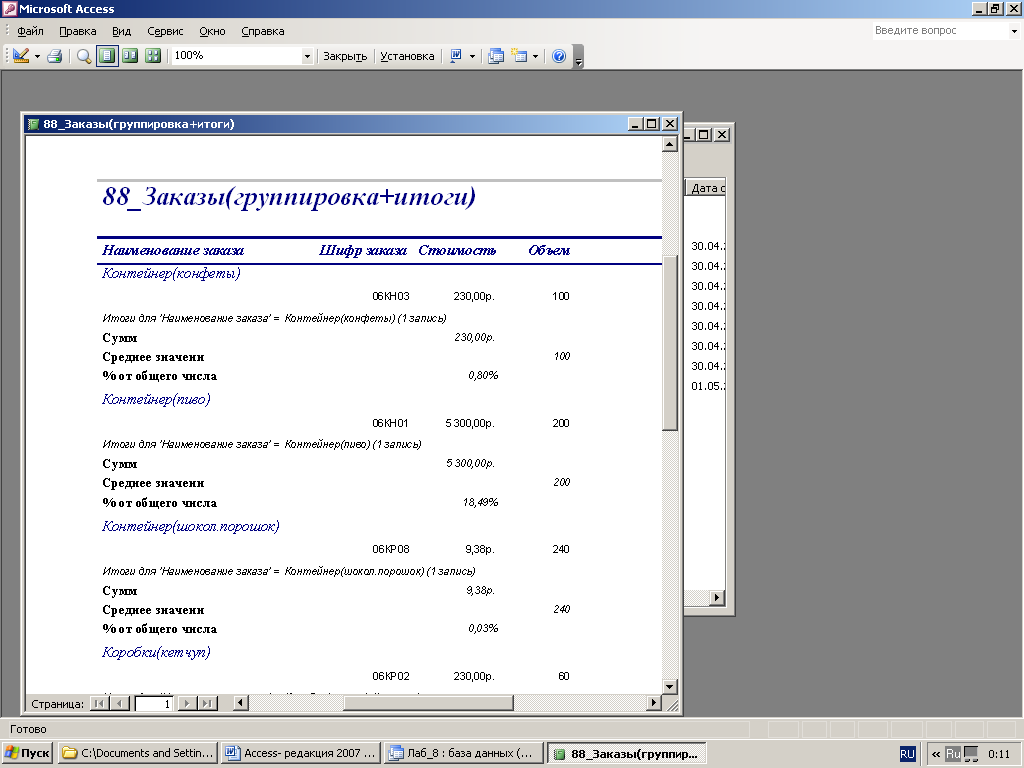Click the blue RU language indicator
The height and width of the screenshot is (768, 1024).
[x=908, y=754]
